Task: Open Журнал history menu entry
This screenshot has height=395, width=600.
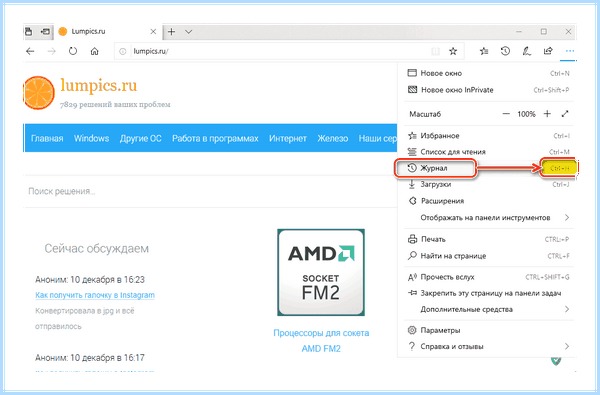Action: pos(488,168)
